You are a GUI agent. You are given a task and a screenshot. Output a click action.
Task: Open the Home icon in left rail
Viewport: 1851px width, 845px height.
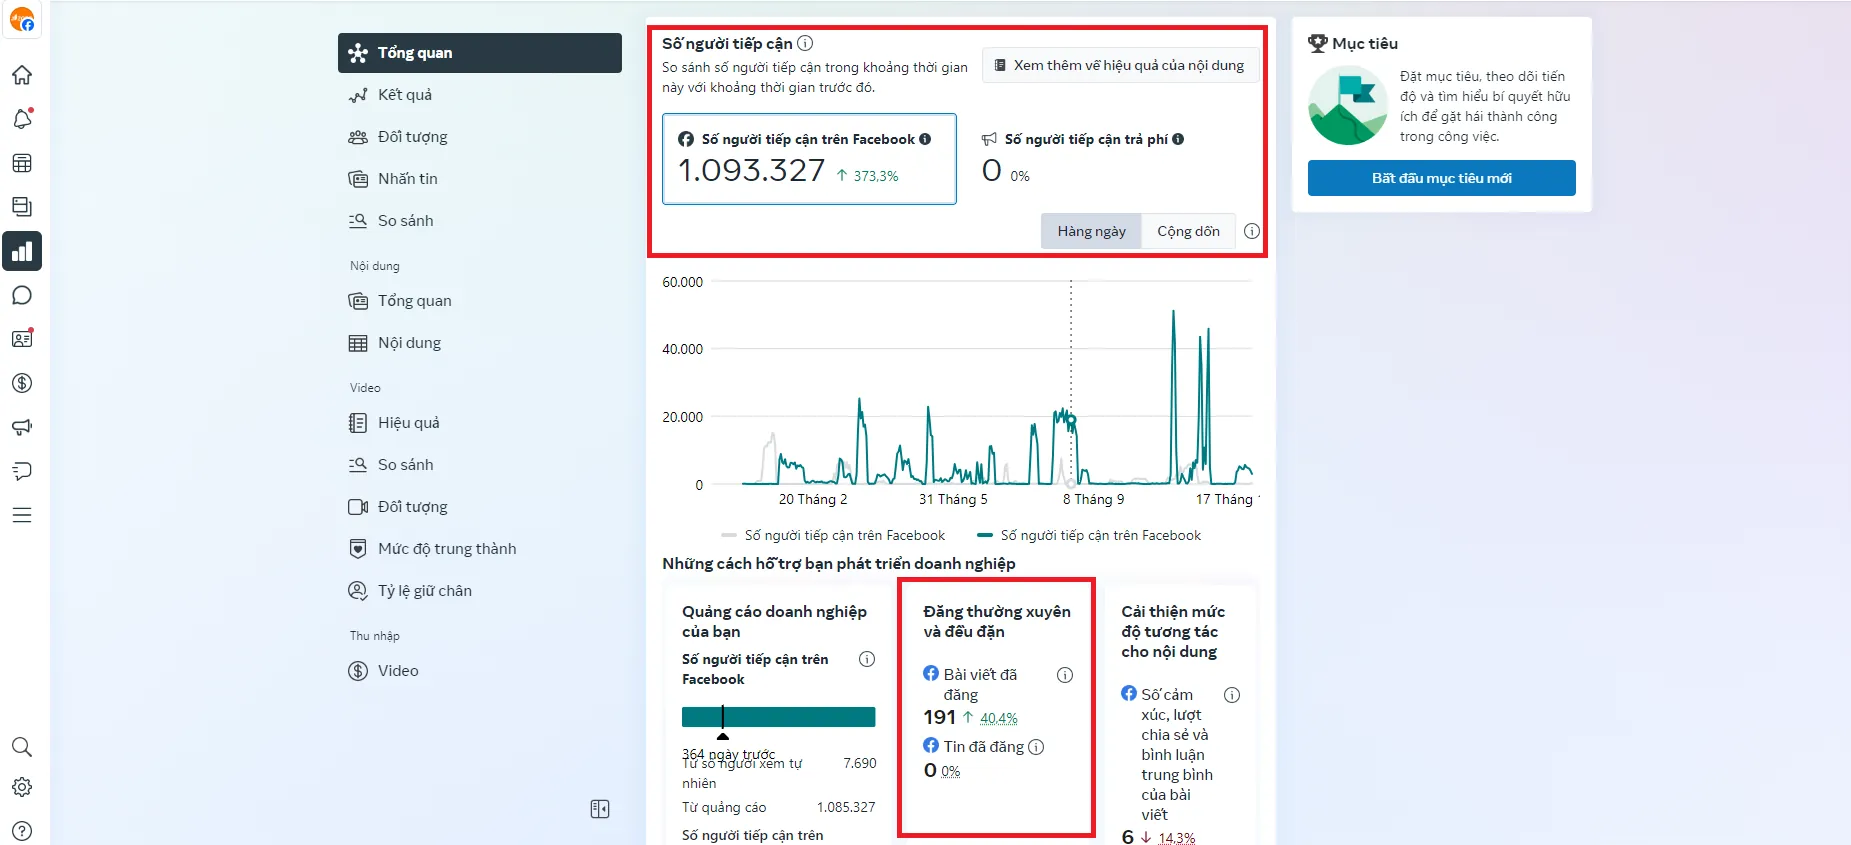coord(22,75)
